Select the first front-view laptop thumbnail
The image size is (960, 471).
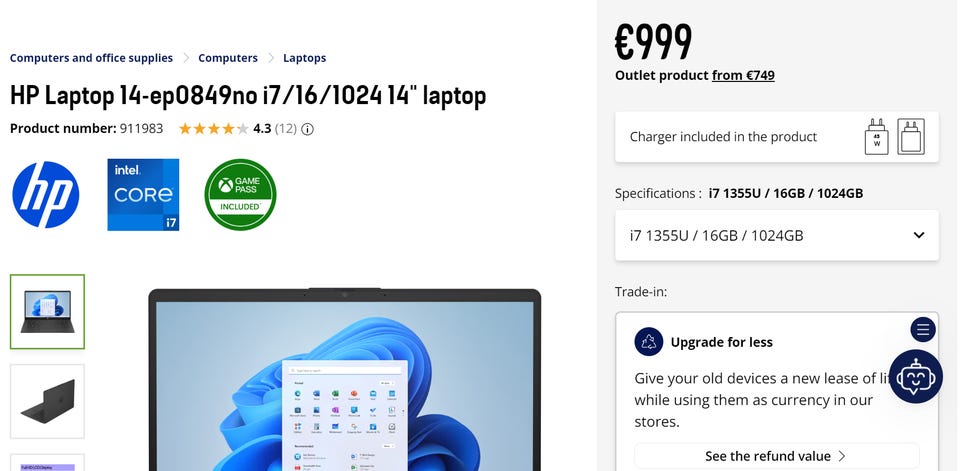click(x=47, y=312)
